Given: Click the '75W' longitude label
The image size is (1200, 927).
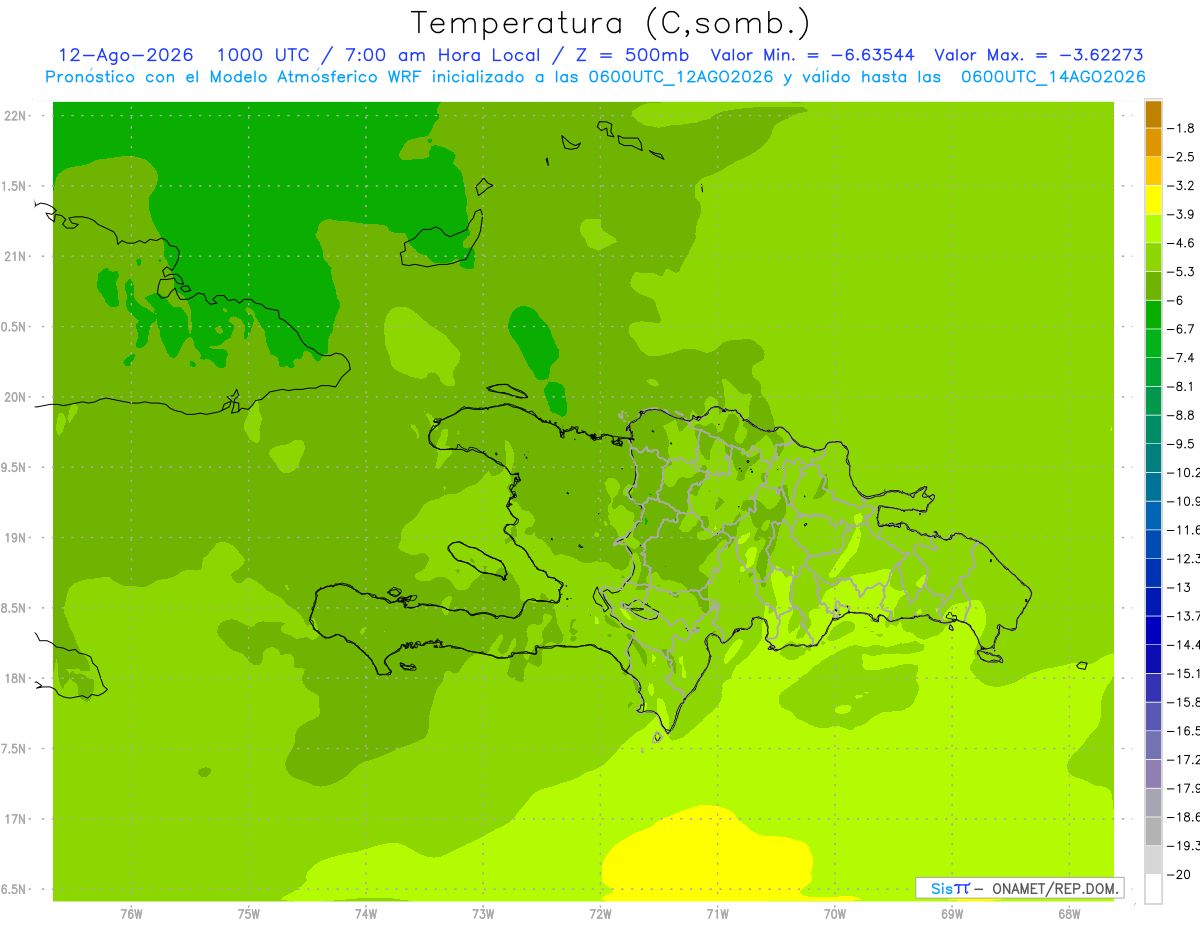Looking at the screenshot, I should 249,914.
